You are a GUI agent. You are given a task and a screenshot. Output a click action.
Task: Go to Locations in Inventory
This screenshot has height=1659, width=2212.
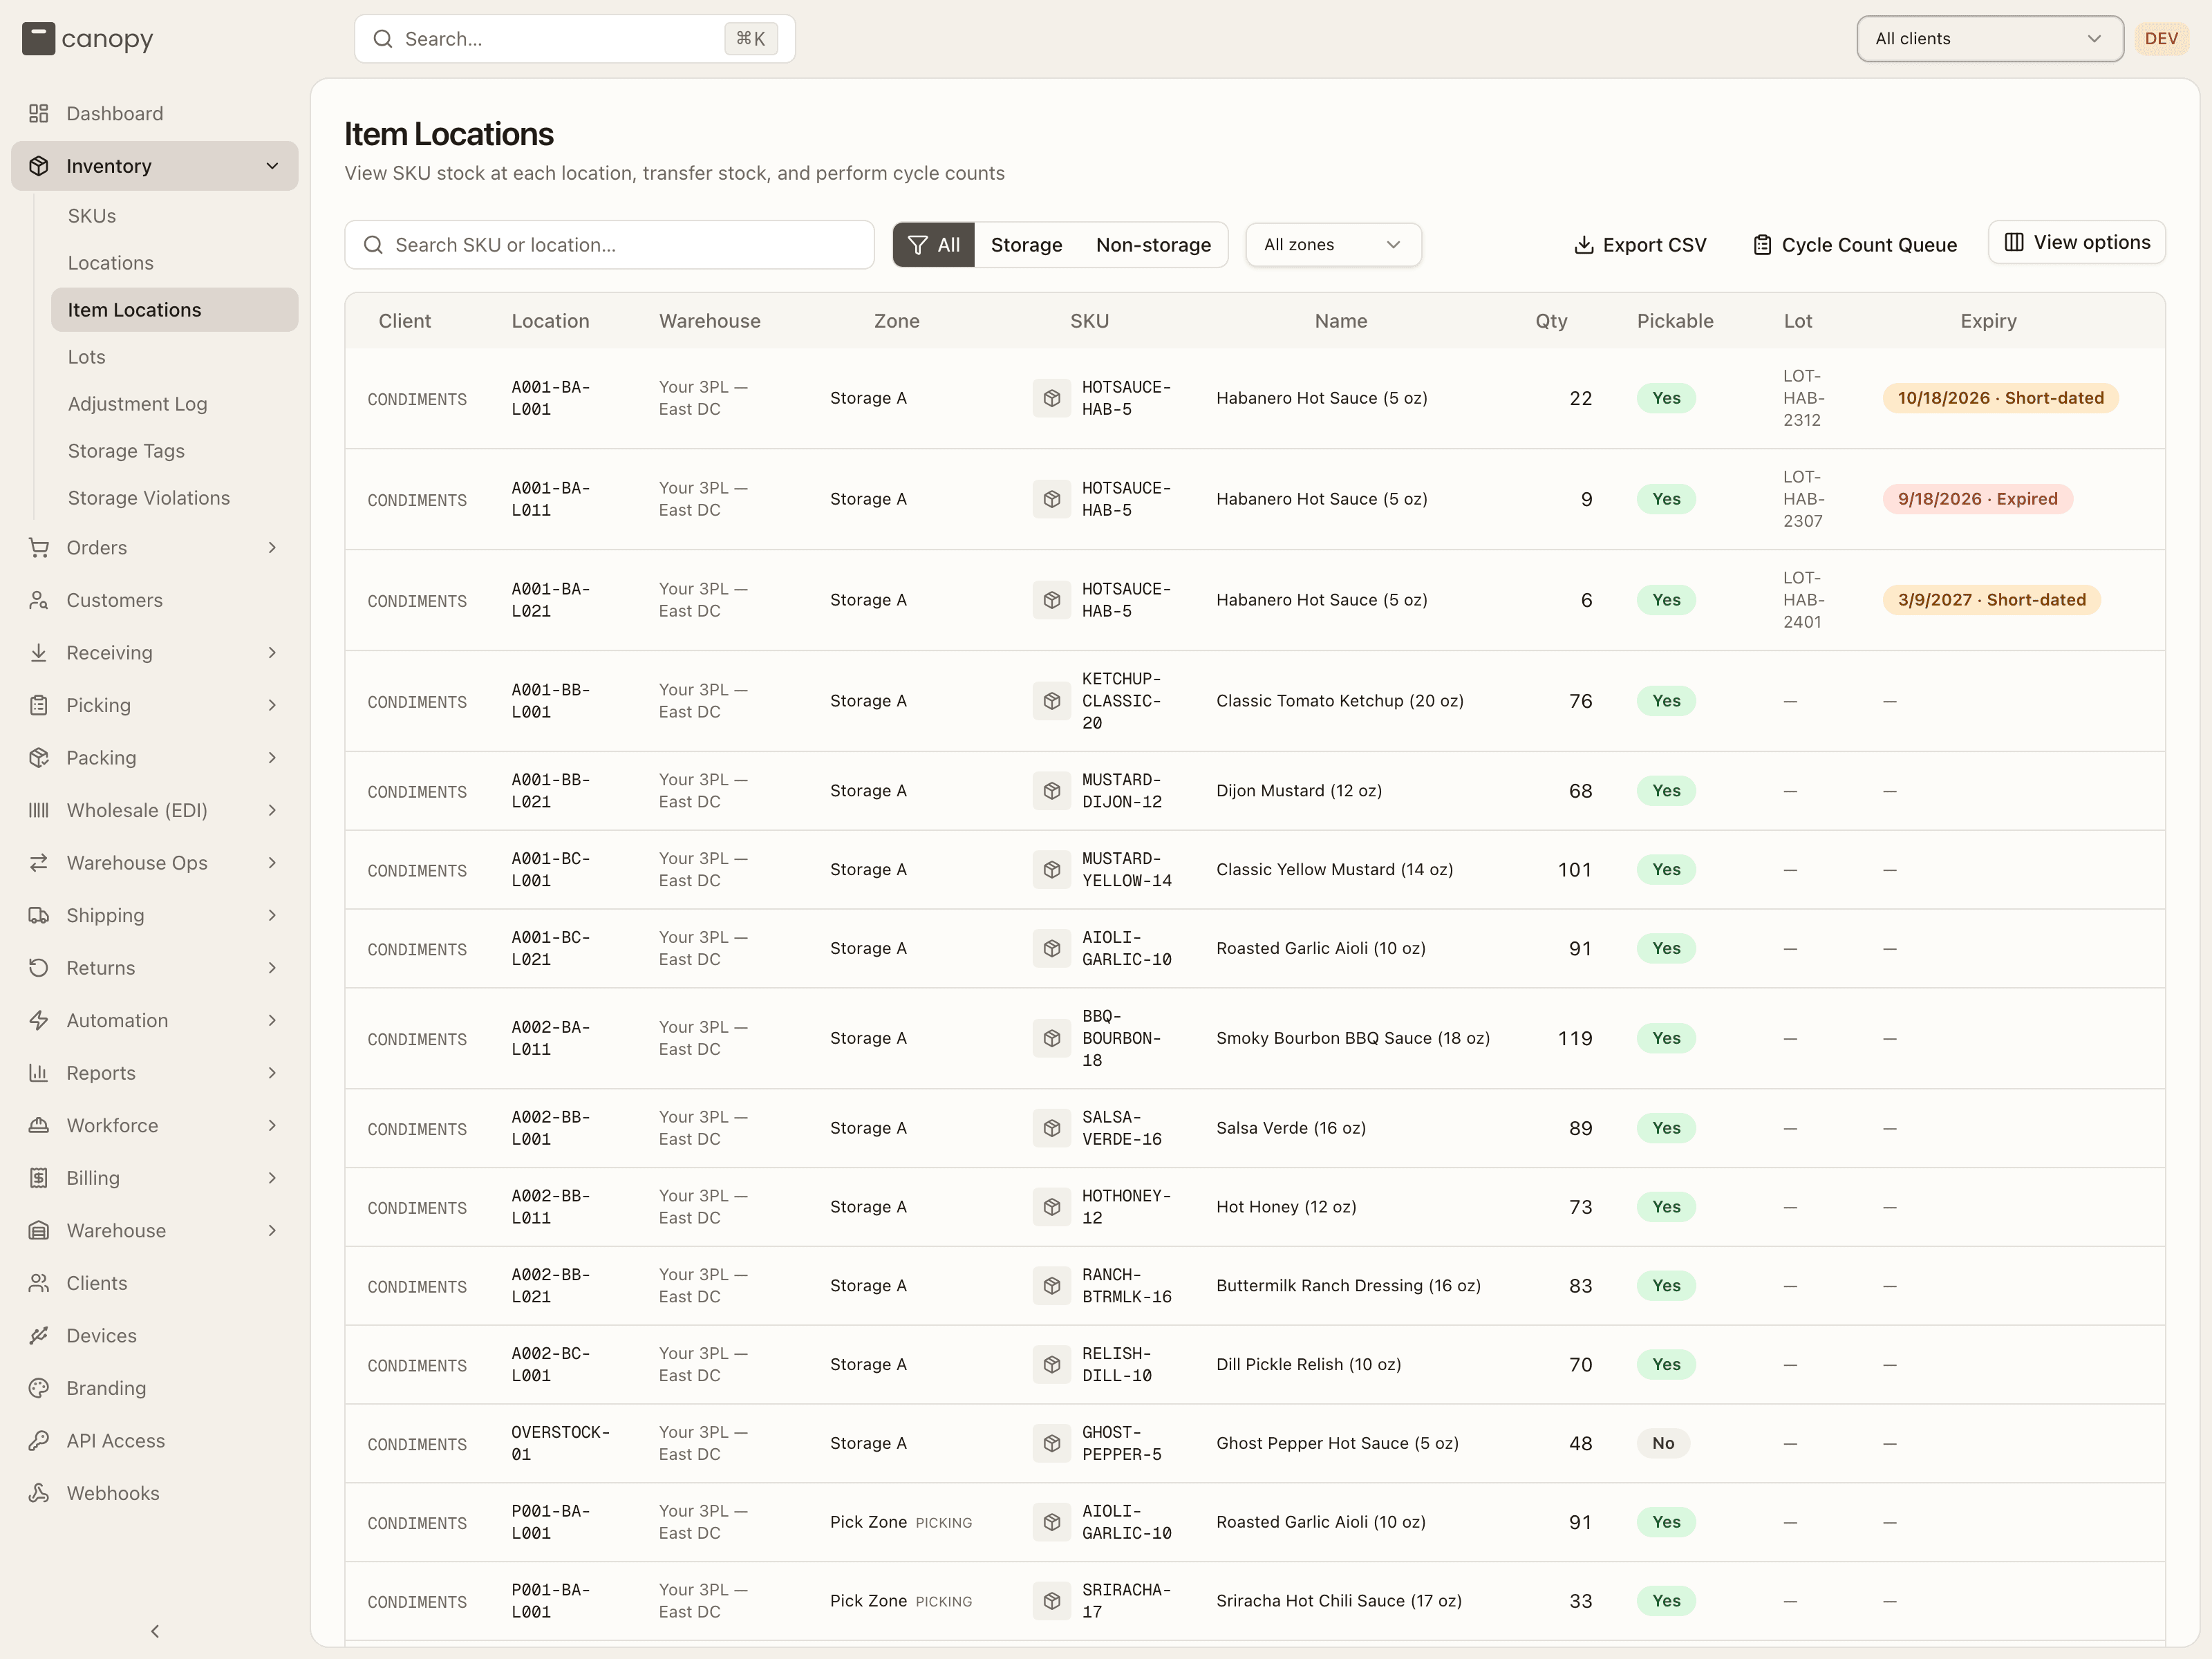[x=174, y=263]
